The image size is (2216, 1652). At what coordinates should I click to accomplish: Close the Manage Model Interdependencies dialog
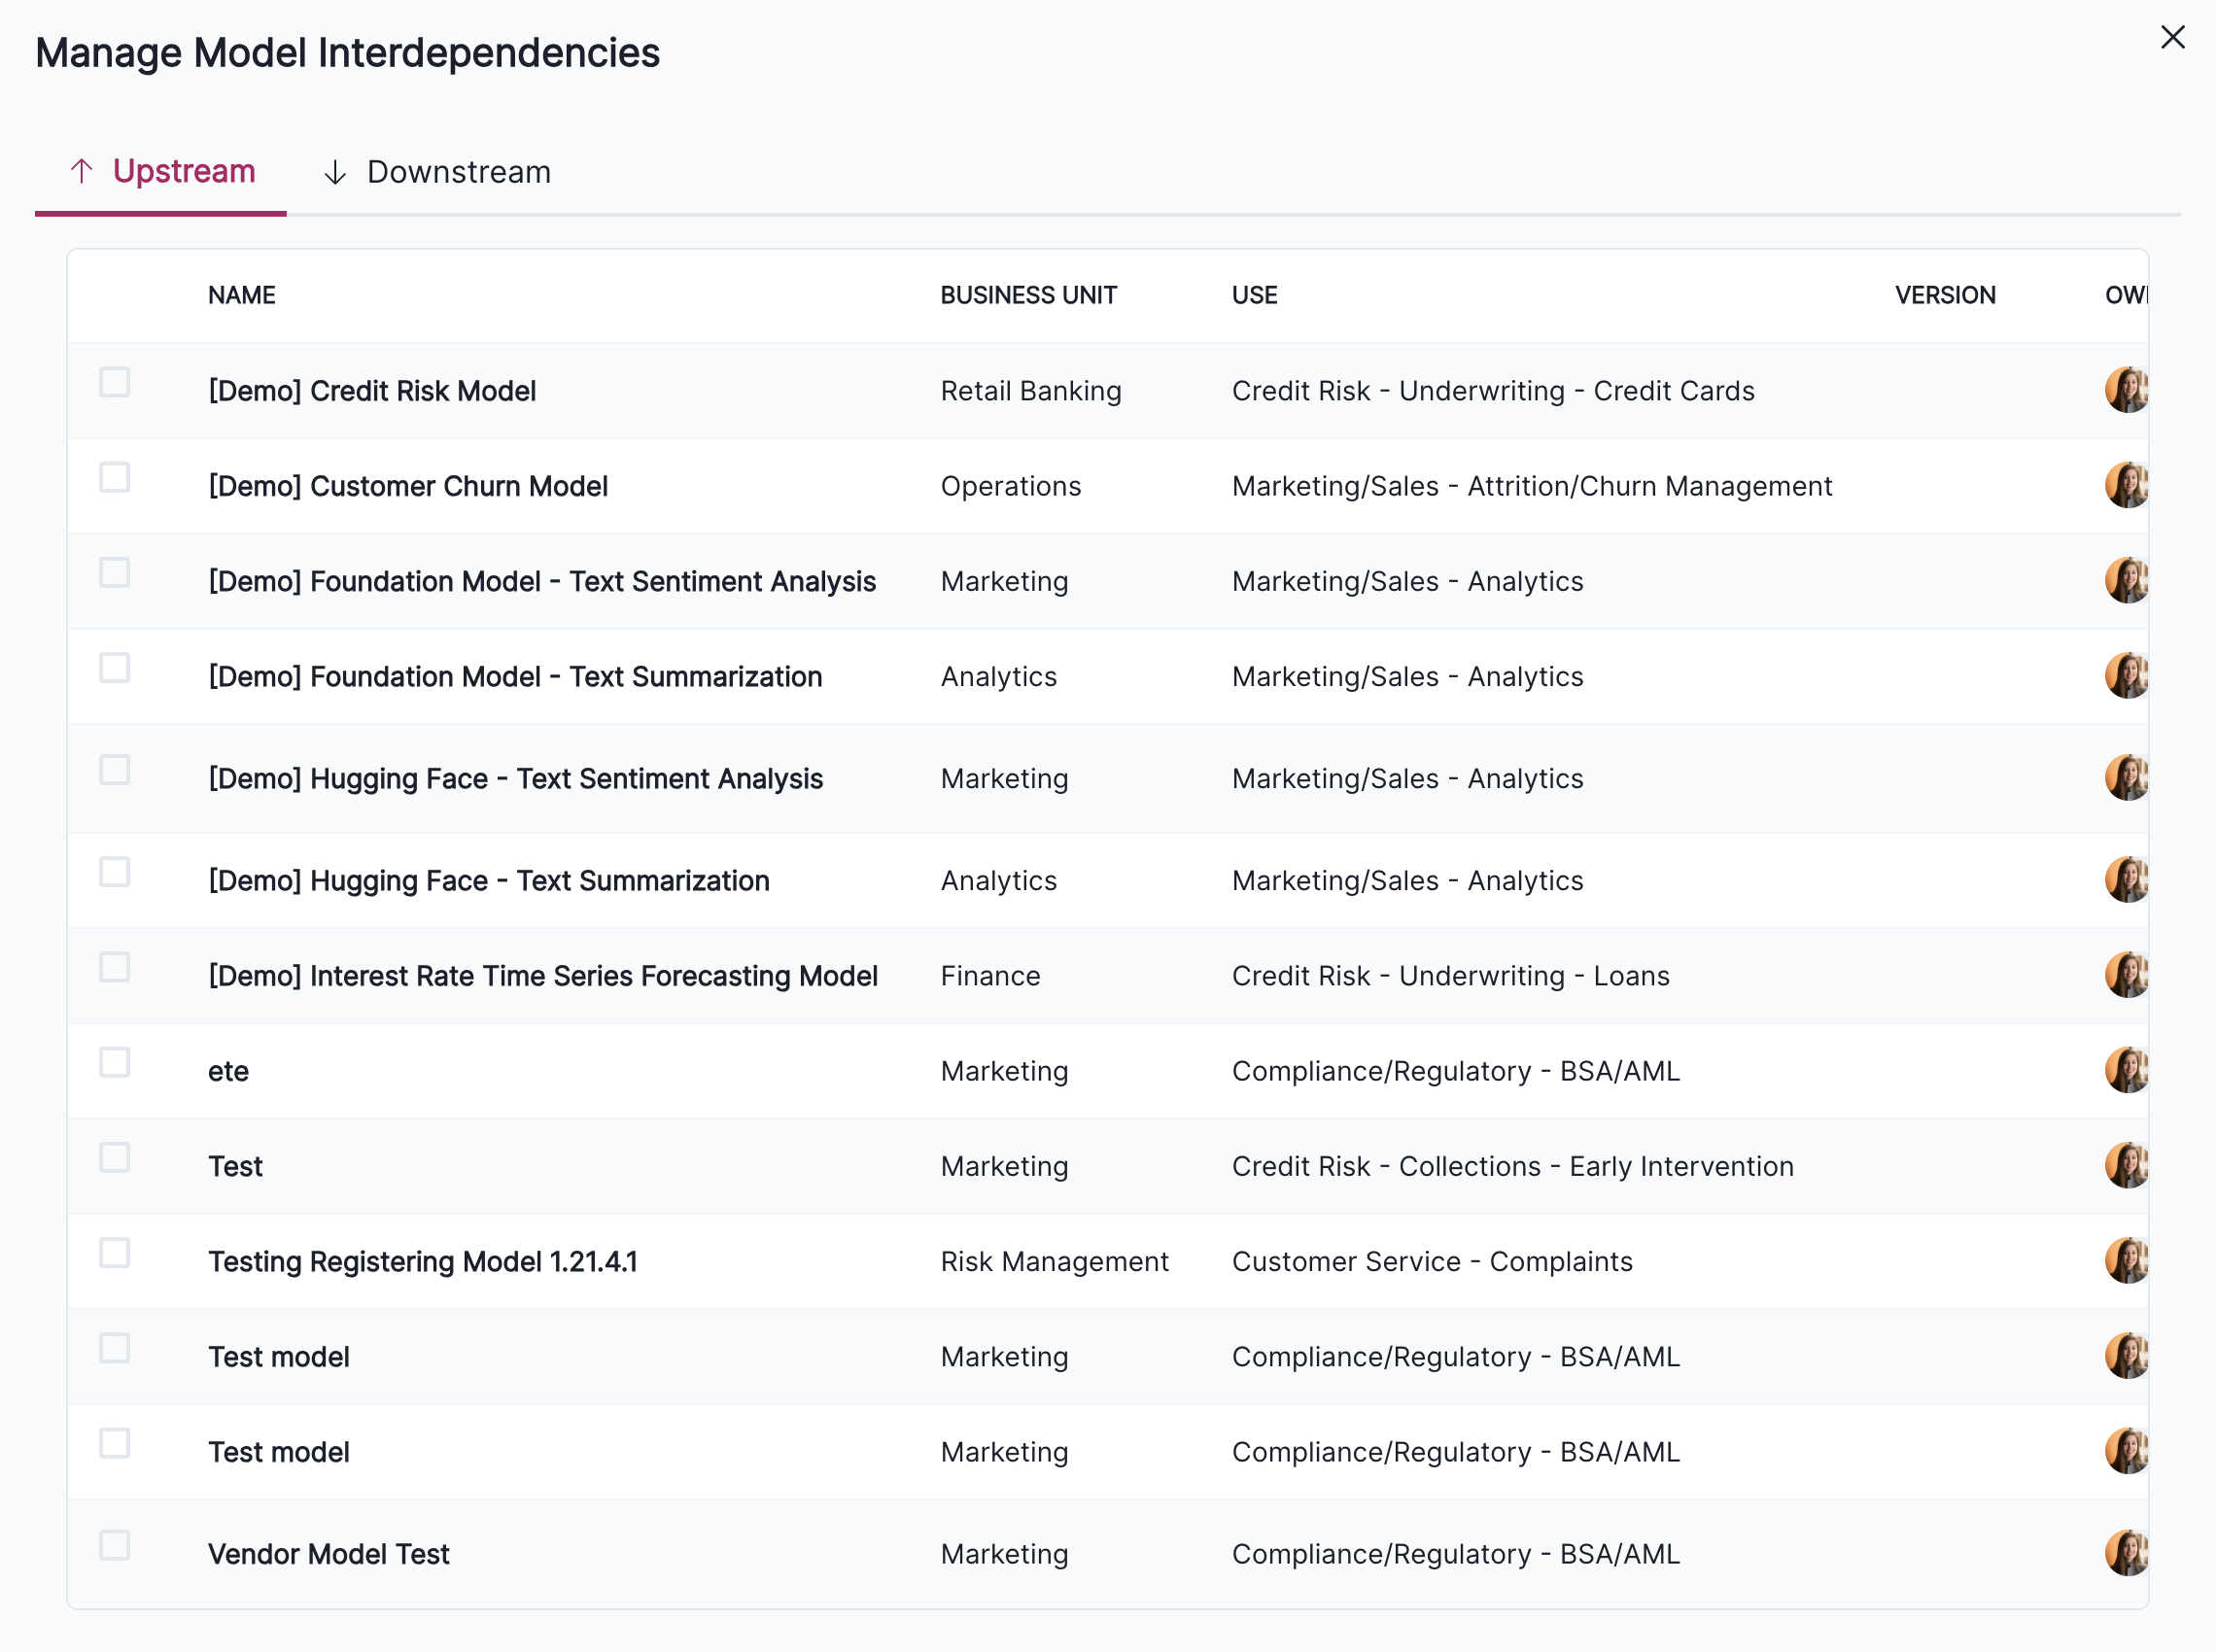pos(2173,37)
